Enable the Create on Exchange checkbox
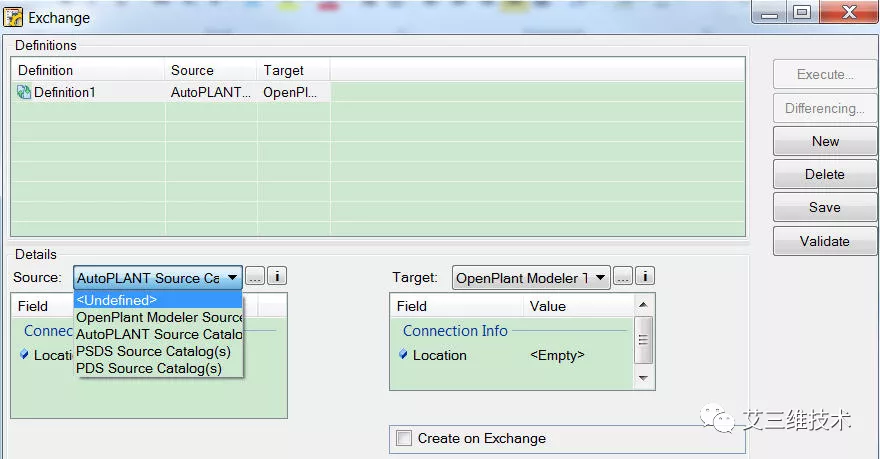Image resolution: width=880 pixels, height=459 pixels. tap(404, 438)
